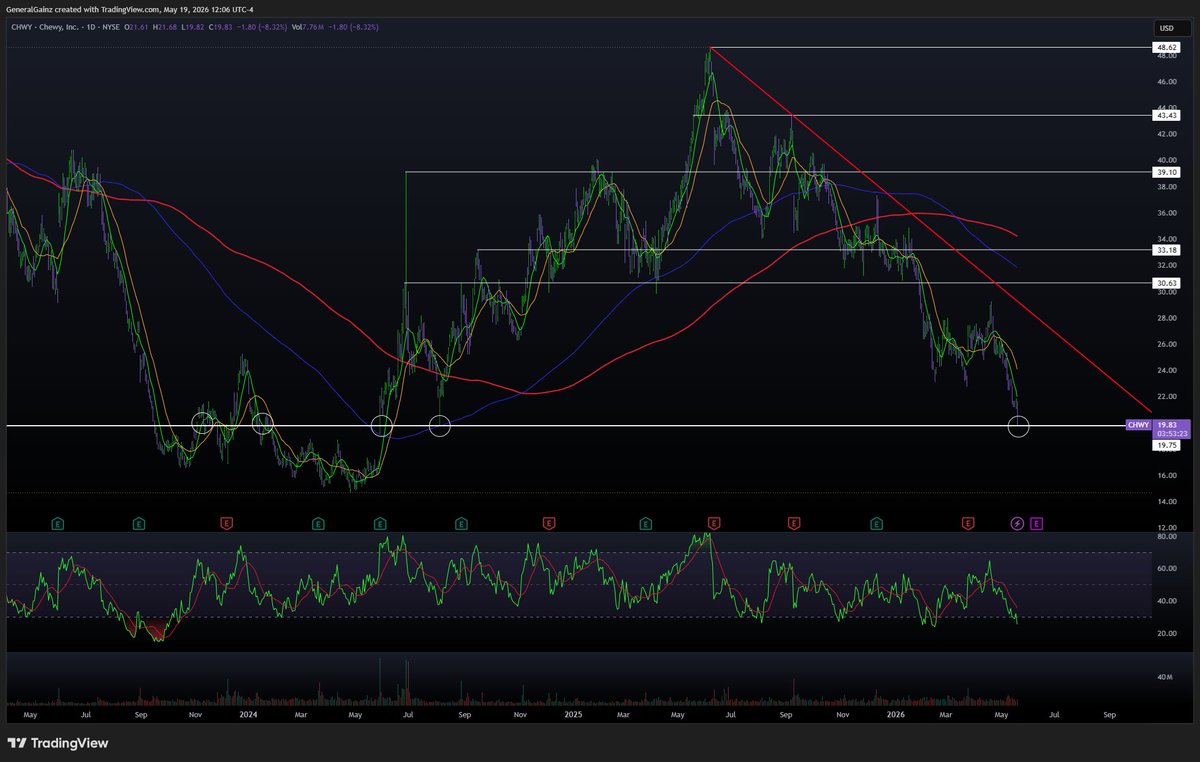Click the 30.63 price level label
The height and width of the screenshot is (762, 1200).
click(1166, 284)
